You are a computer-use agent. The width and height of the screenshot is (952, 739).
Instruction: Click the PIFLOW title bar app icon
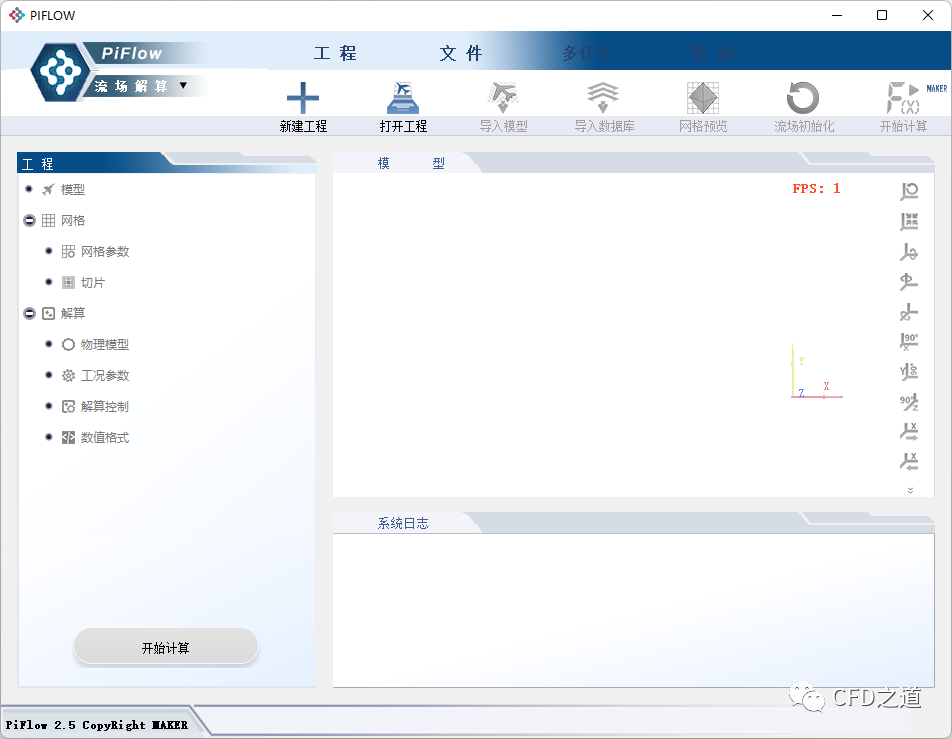16,15
